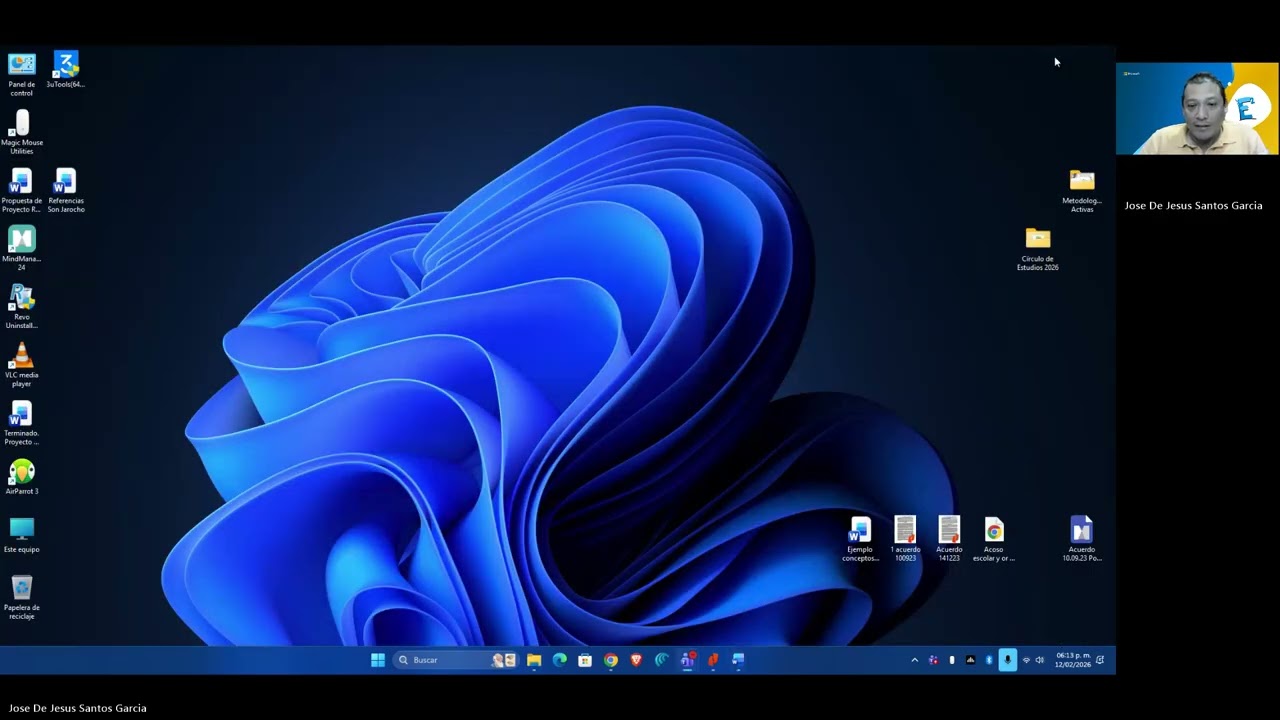1280x720 pixels.
Task: Open the Terminado Proyecto Word file
Action: tap(22, 422)
